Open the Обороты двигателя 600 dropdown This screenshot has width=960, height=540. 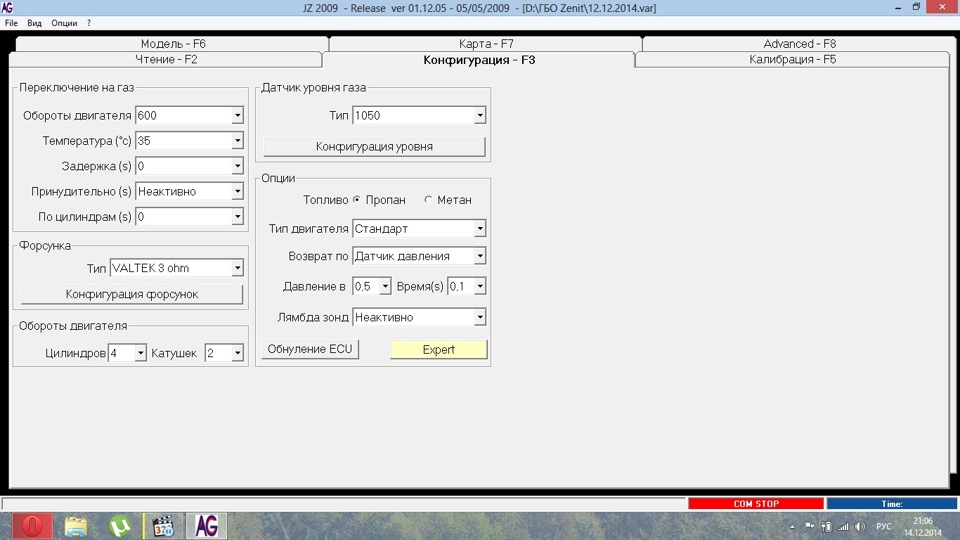[237, 115]
